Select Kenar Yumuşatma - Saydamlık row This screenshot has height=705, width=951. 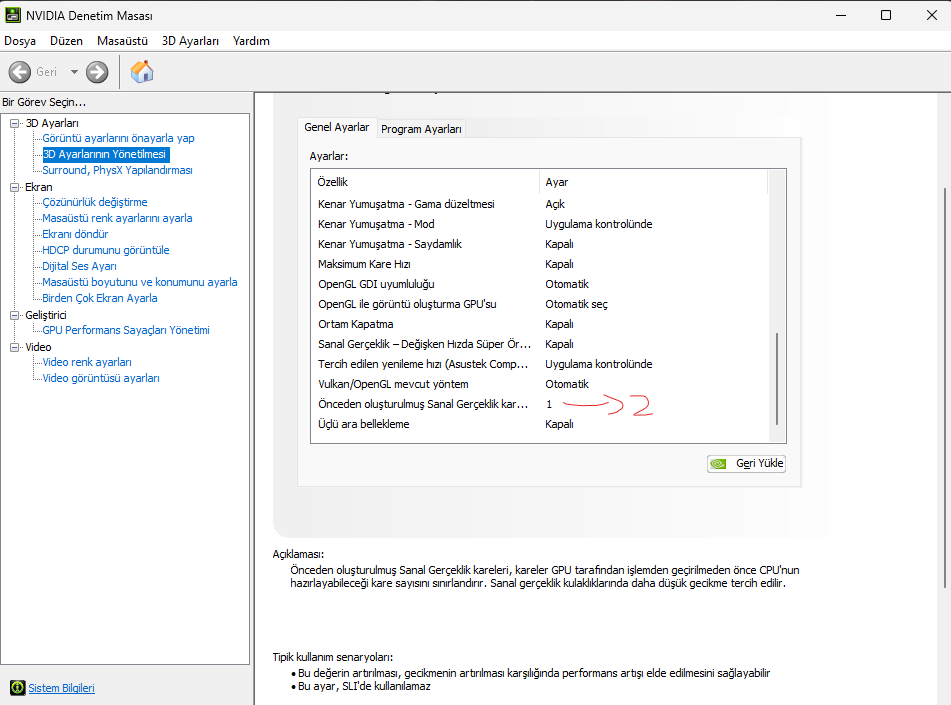coord(540,245)
